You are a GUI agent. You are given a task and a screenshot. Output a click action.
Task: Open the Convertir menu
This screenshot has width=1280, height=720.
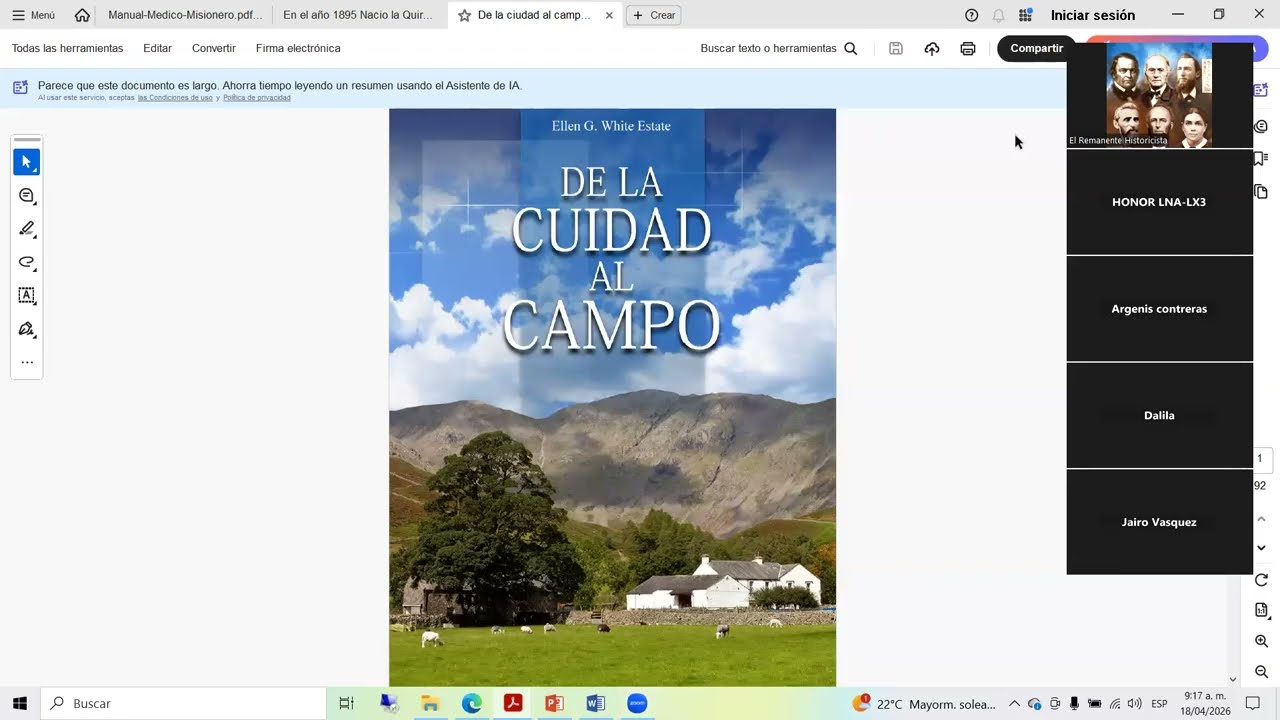[214, 48]
